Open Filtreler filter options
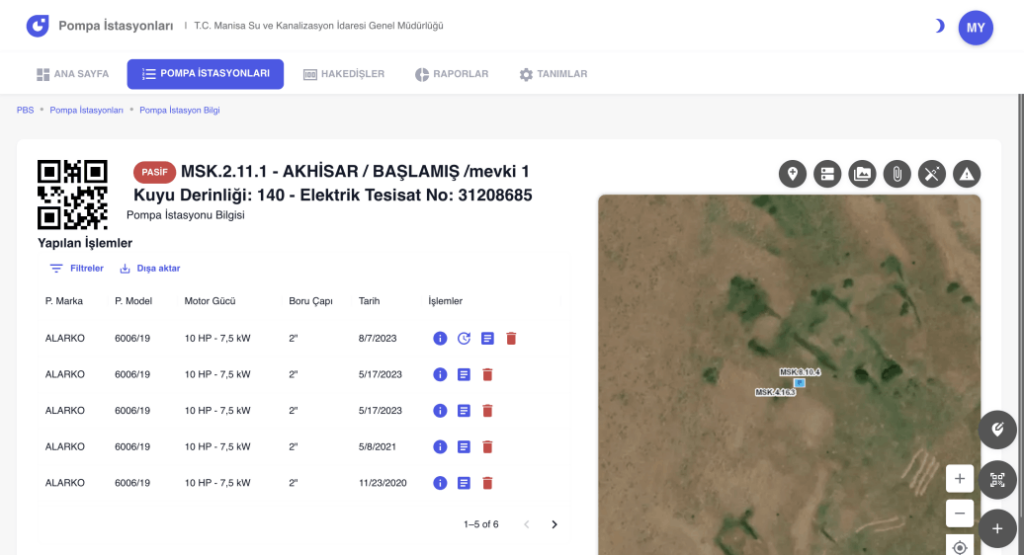Screen dimensions: 1024x555 [76, 268]
